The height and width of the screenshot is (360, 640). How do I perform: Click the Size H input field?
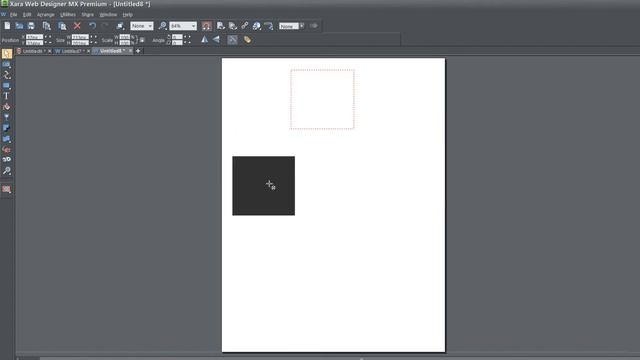pos(80,42)
